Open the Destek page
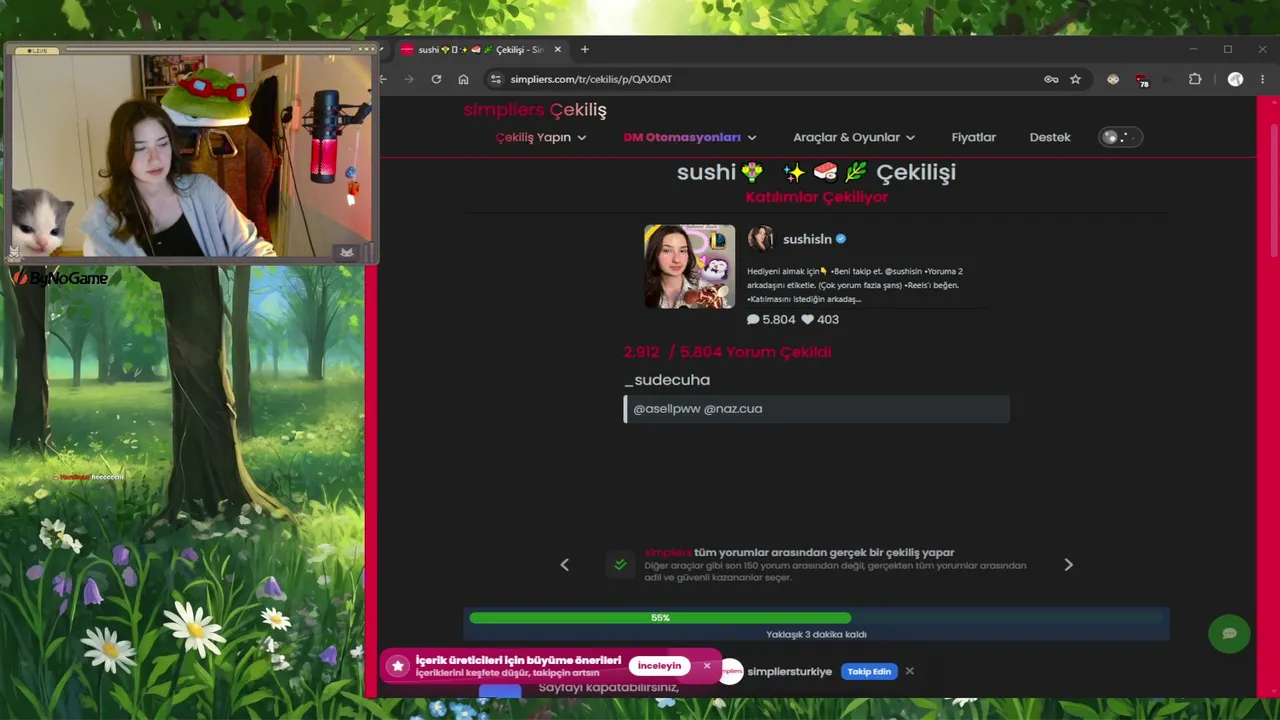 click(x=1050, y=137)
